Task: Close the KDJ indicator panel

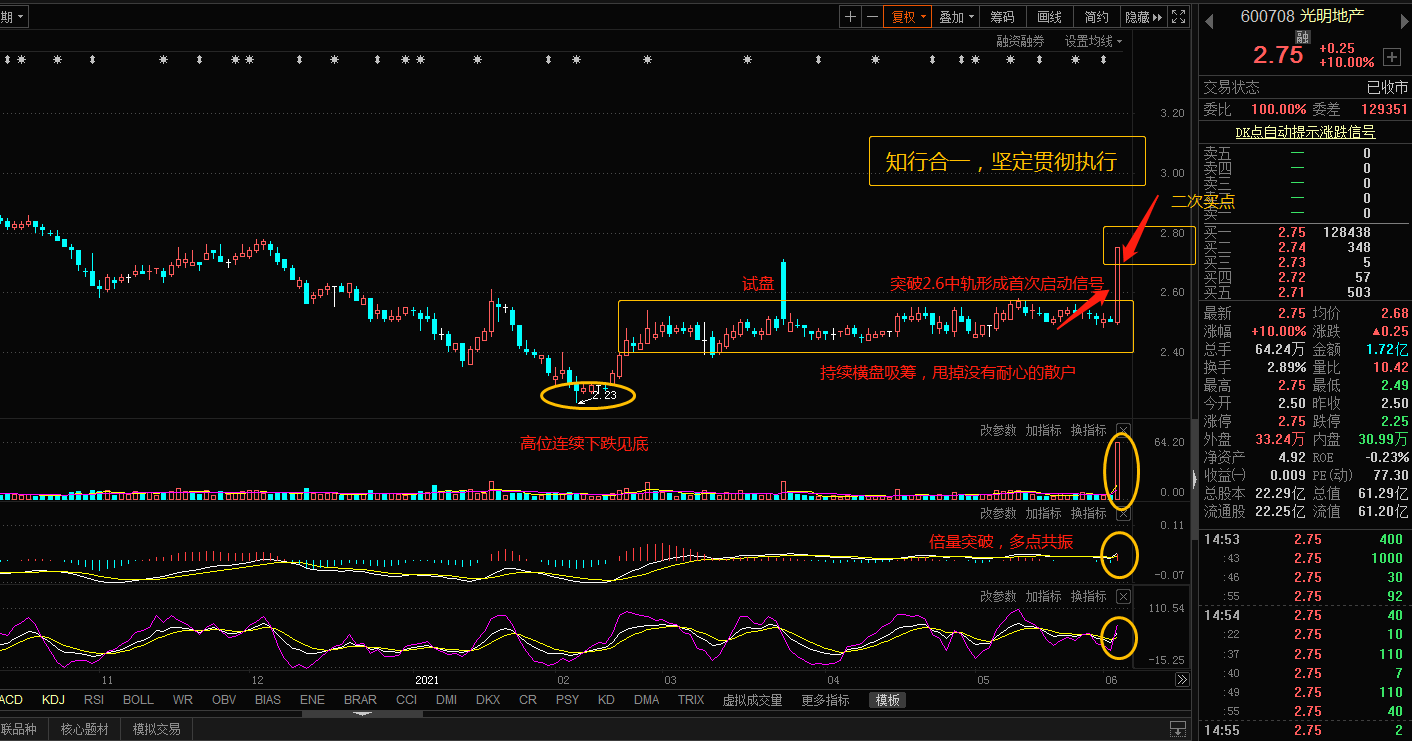Action: point(1123,596)
